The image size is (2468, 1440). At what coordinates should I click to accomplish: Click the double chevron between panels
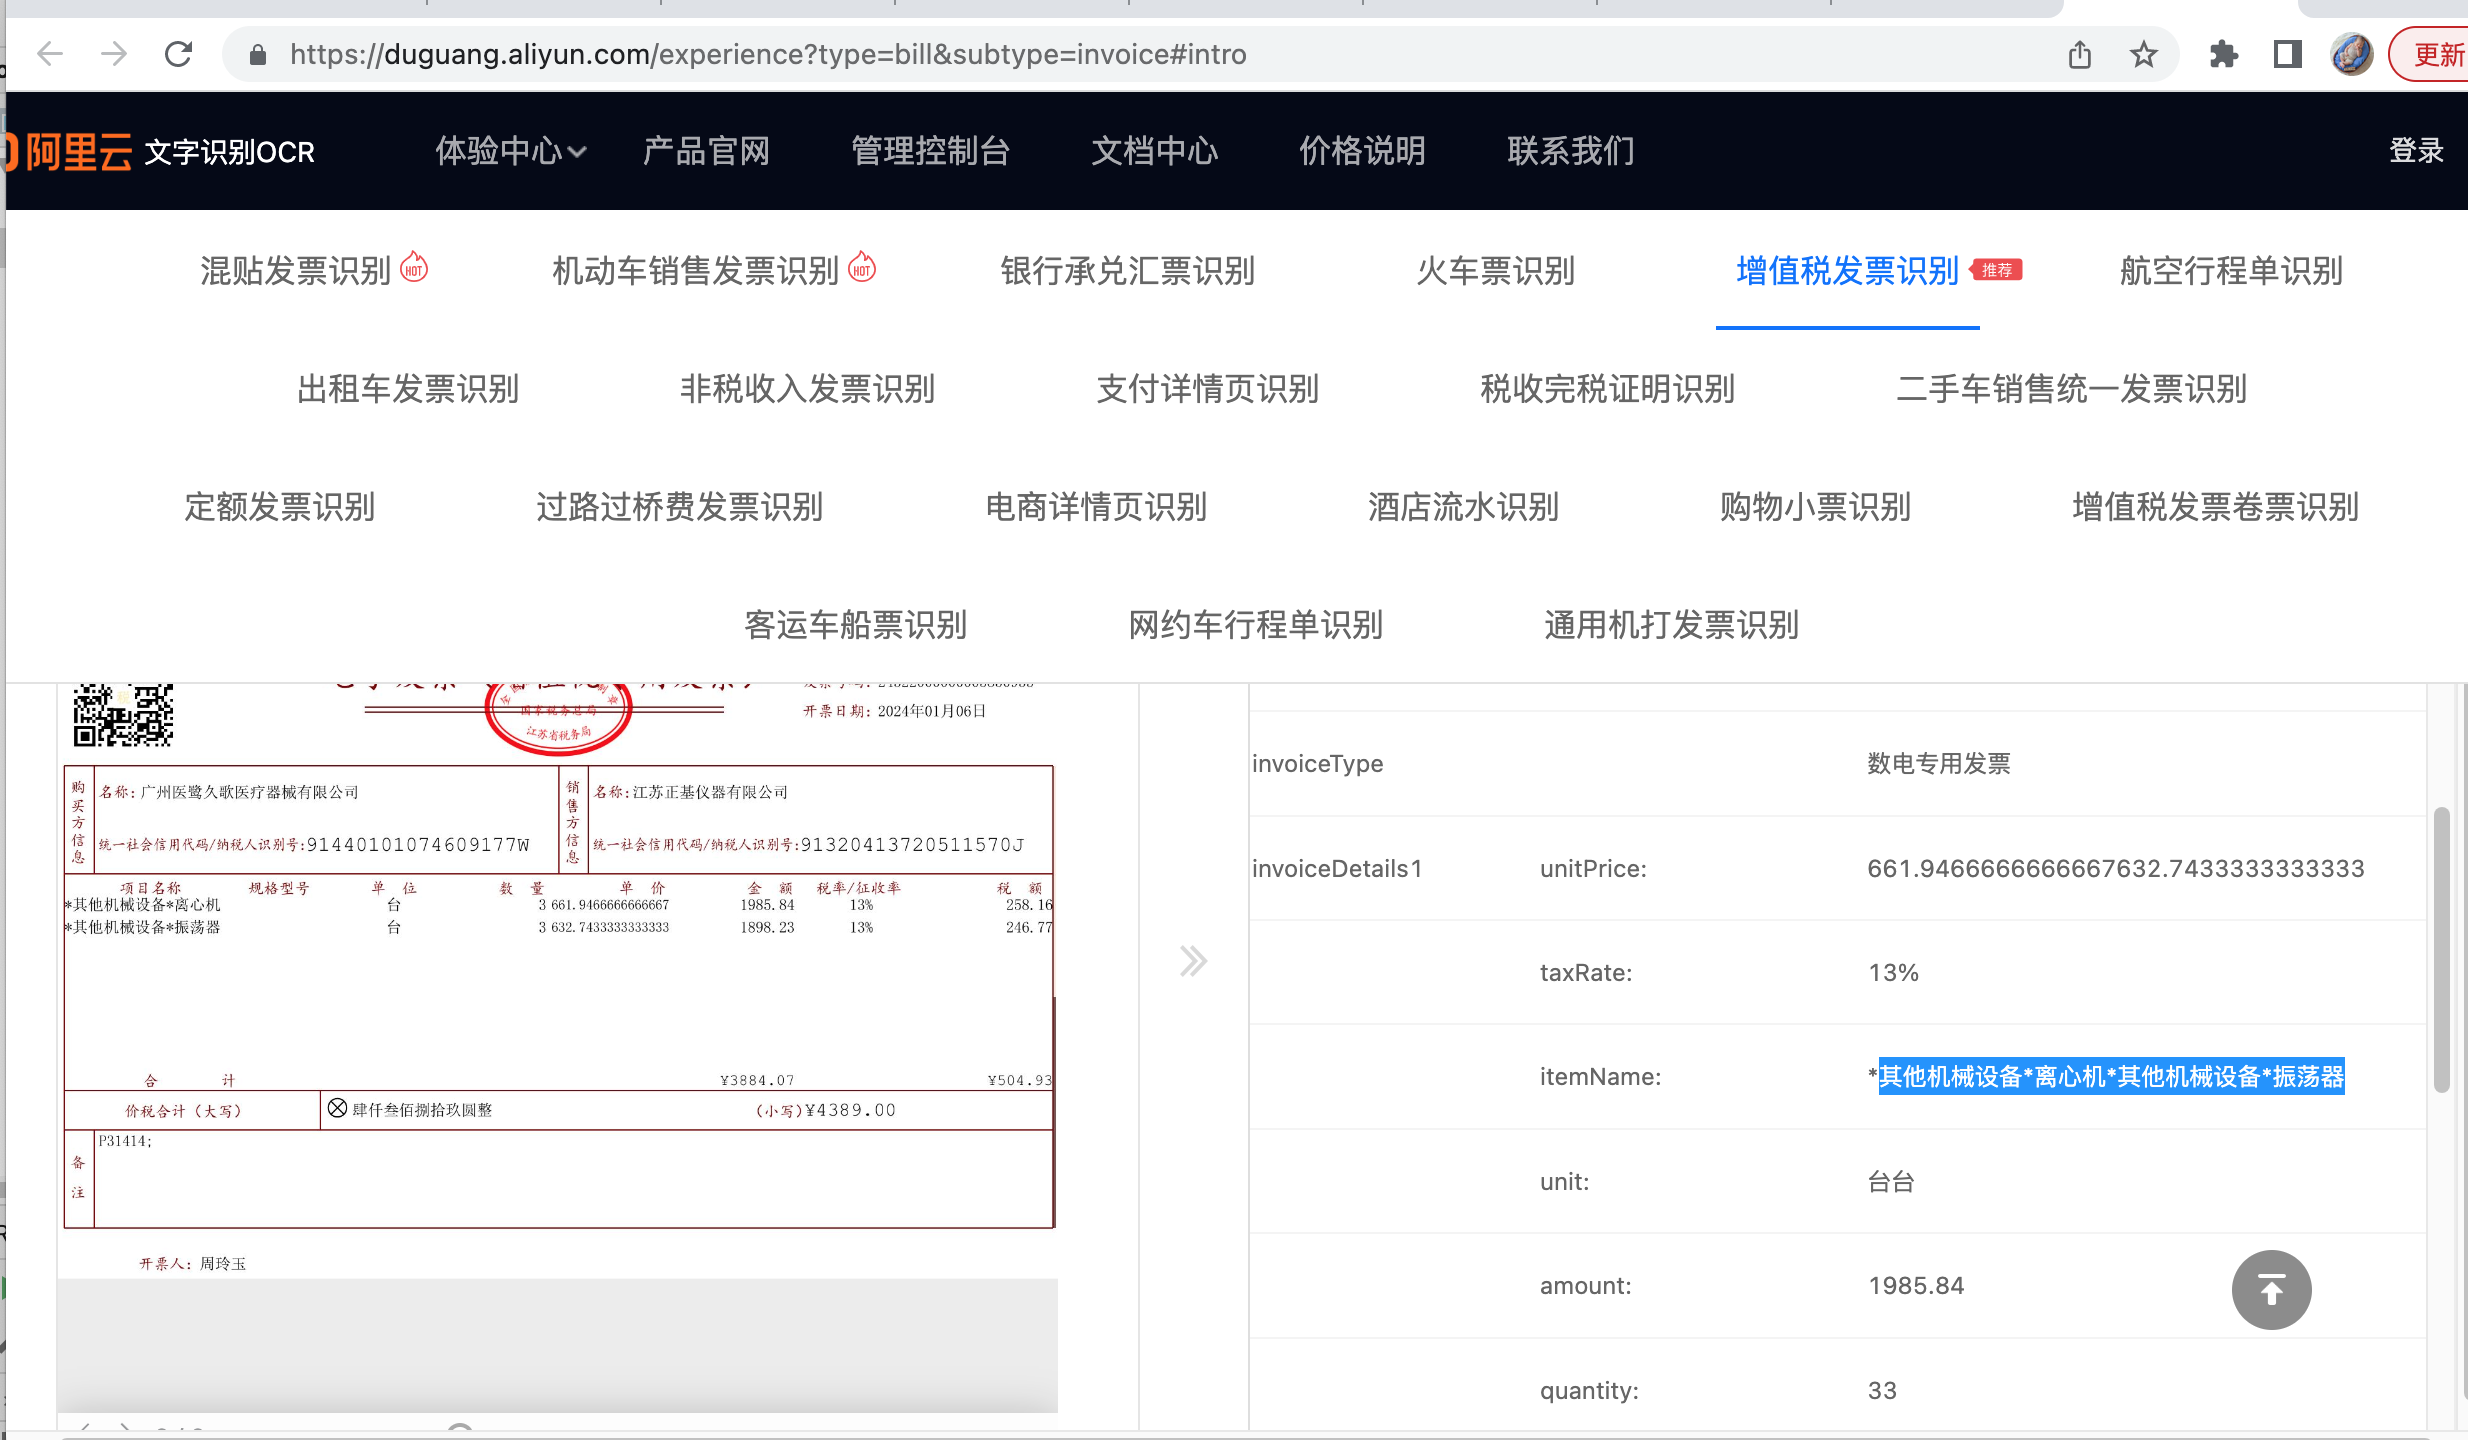click(1192, 961)
